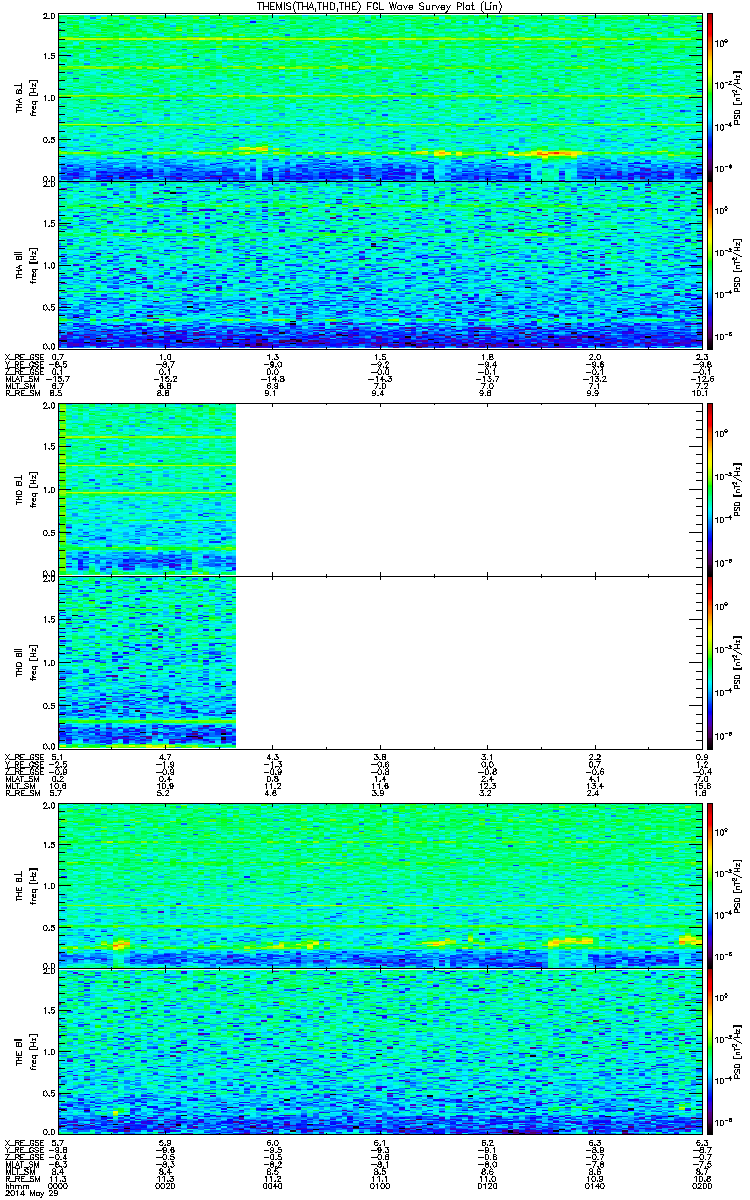Click the THE B⊥ panel PSD color bar
The height and width of the screenshot is (1200, 750).
point(711,884)
